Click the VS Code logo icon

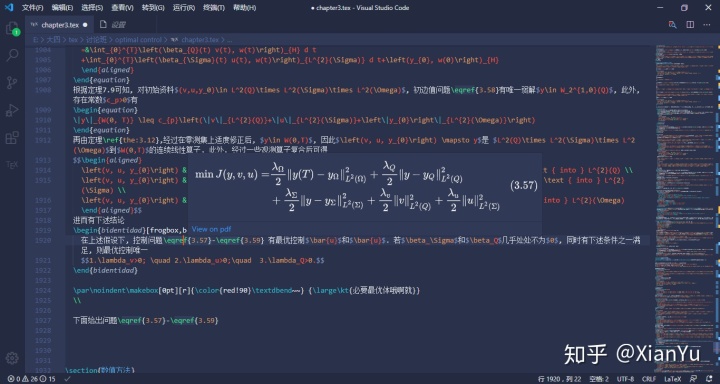pyautogui.click(x=9, y=7)
